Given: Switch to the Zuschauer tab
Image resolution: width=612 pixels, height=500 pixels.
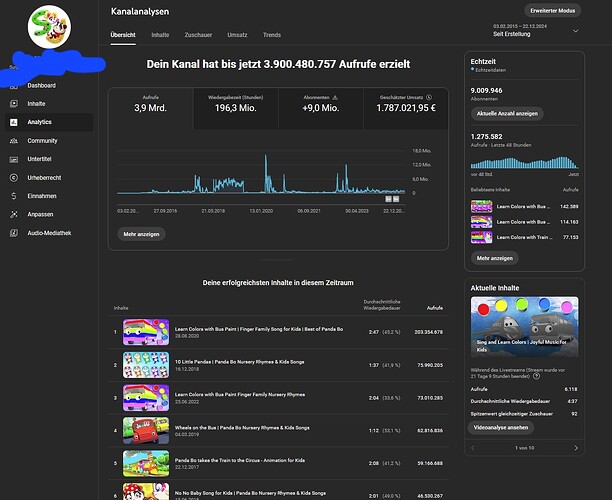Looking at the screenshot, I should [x=198, y=35].
